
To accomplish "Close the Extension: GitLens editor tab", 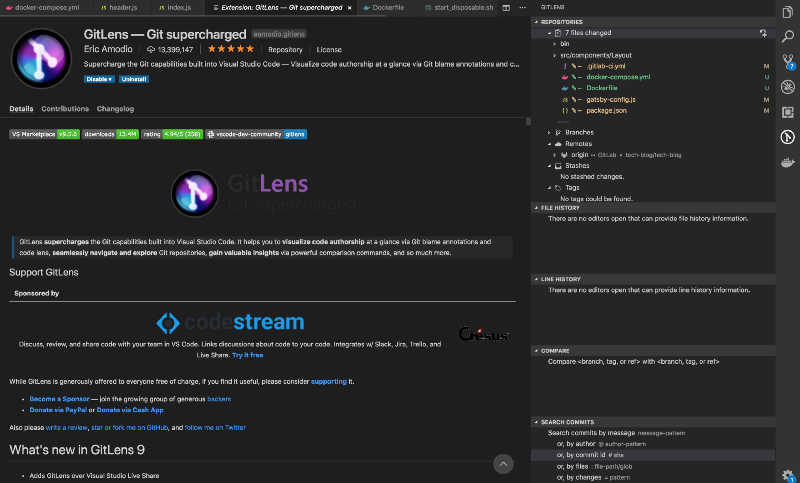I will pos(349,8).
